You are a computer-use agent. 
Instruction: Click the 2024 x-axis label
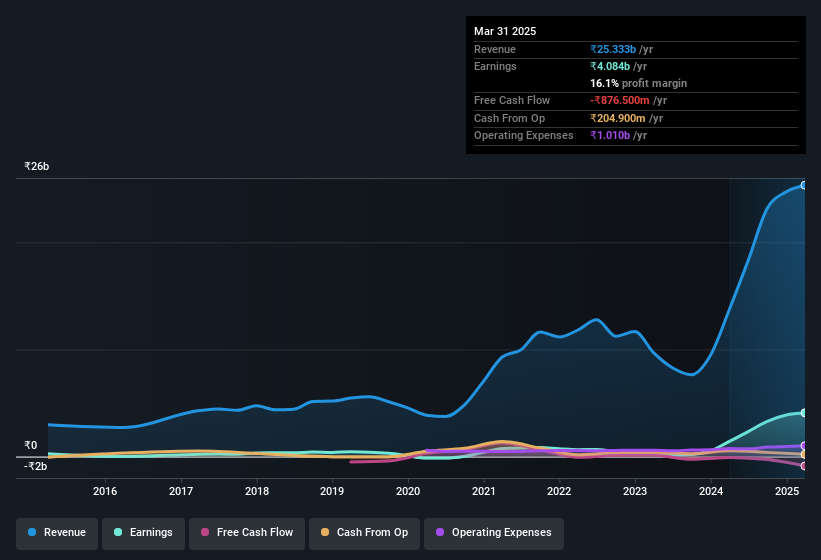click(x=711, y=491)
